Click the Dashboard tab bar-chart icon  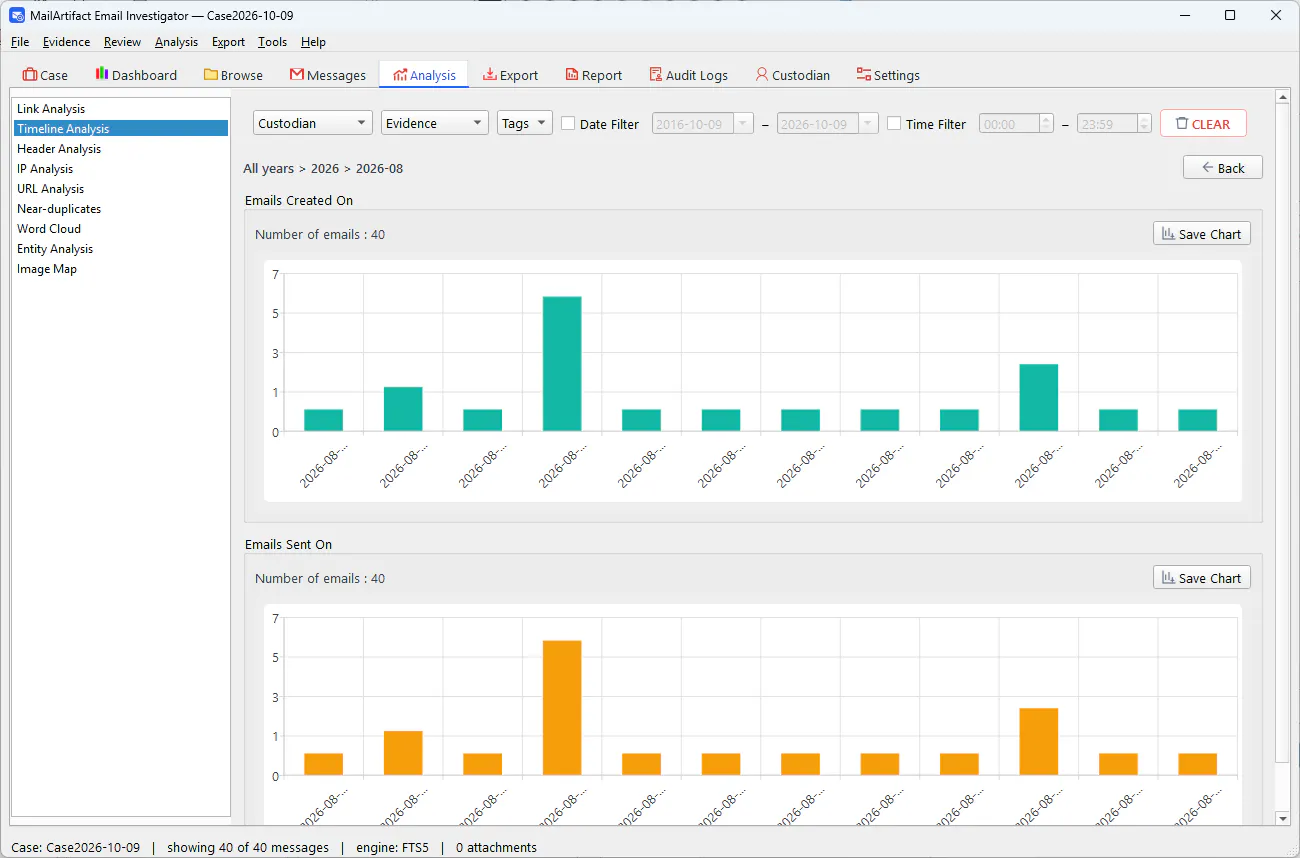[x=102, y=74]
